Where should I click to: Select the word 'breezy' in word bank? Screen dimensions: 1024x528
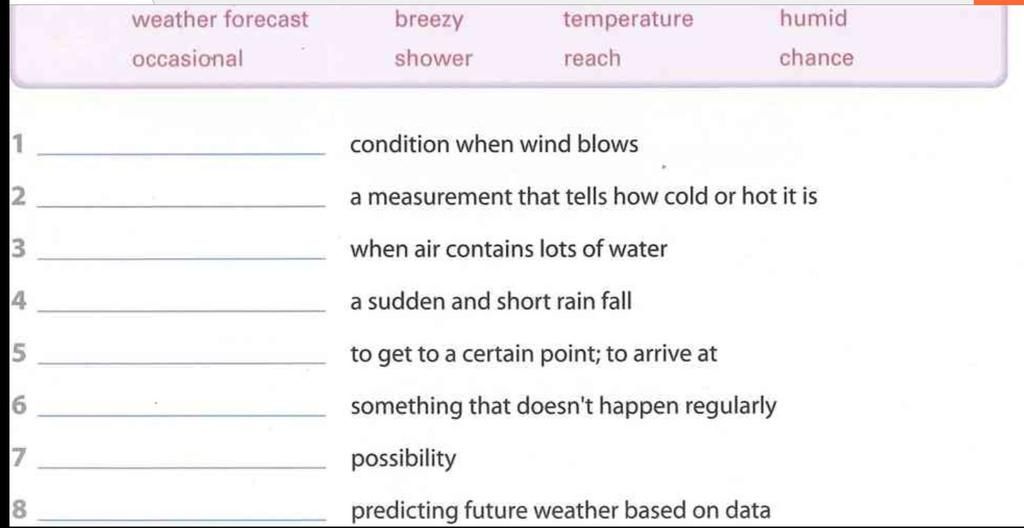(429, 20)
